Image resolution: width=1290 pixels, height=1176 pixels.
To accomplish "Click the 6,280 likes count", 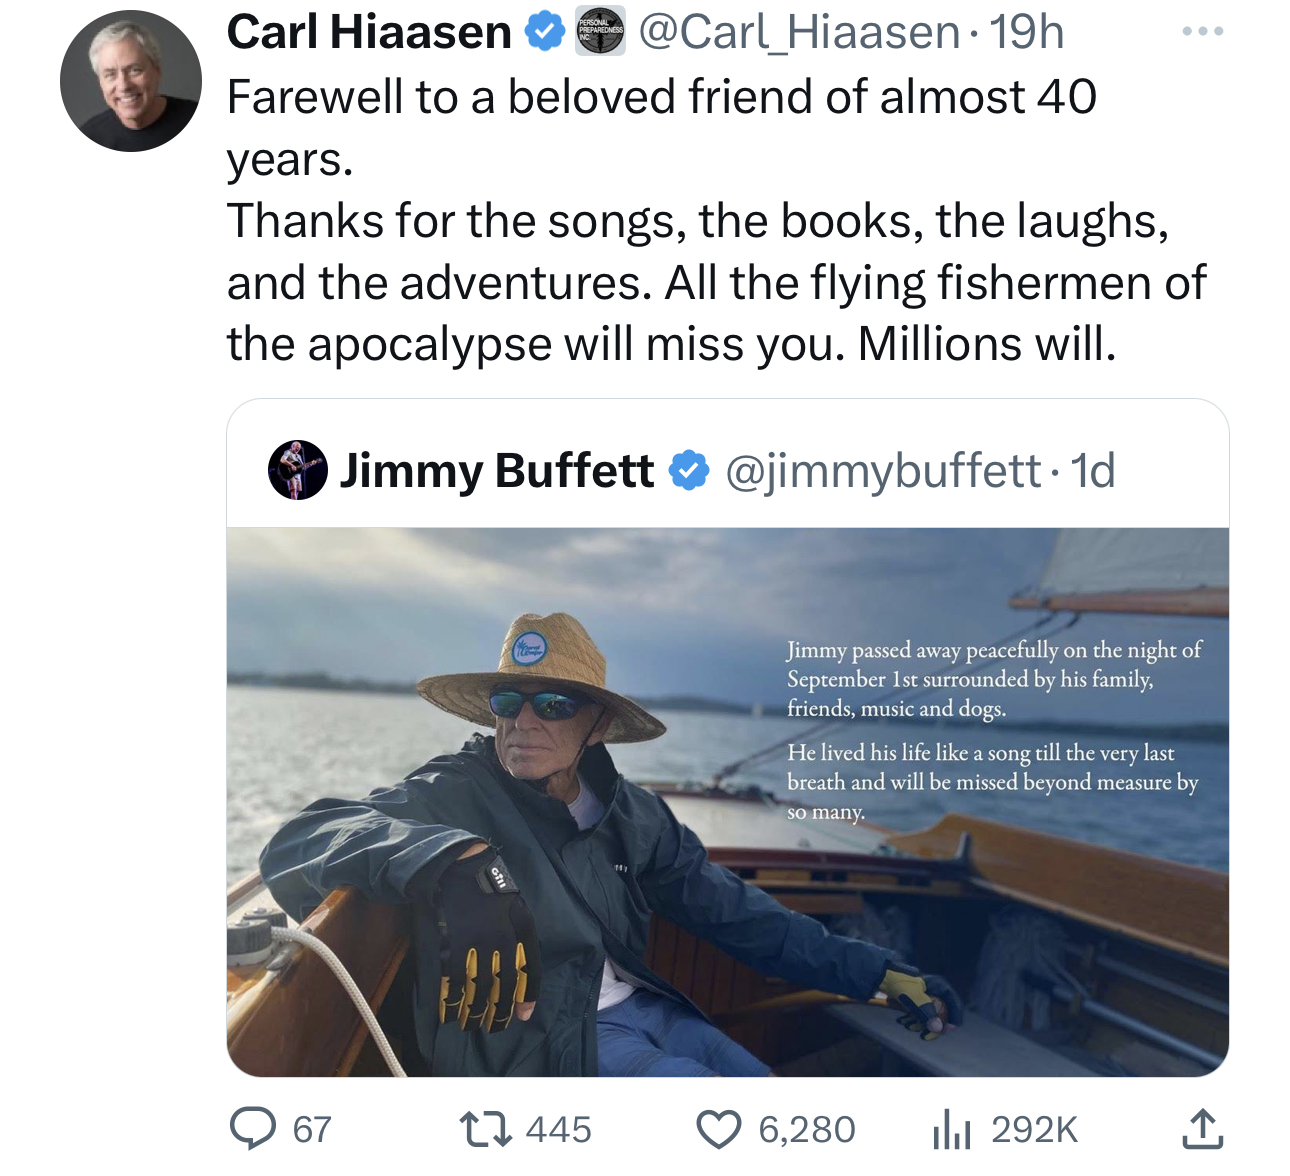I will point(807,1129).
